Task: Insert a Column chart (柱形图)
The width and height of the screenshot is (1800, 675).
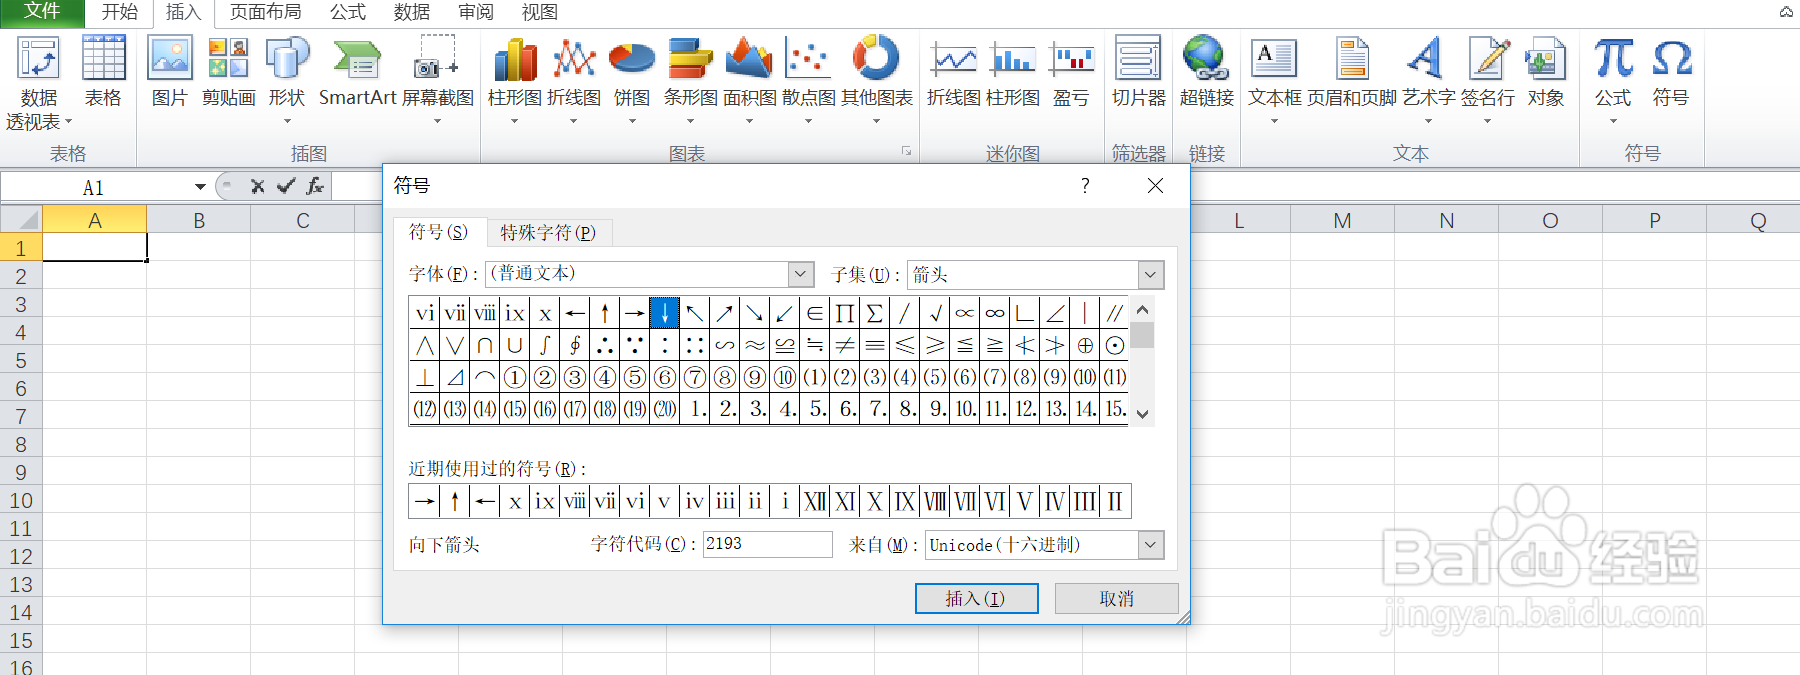Action: (x=515, y=80)
